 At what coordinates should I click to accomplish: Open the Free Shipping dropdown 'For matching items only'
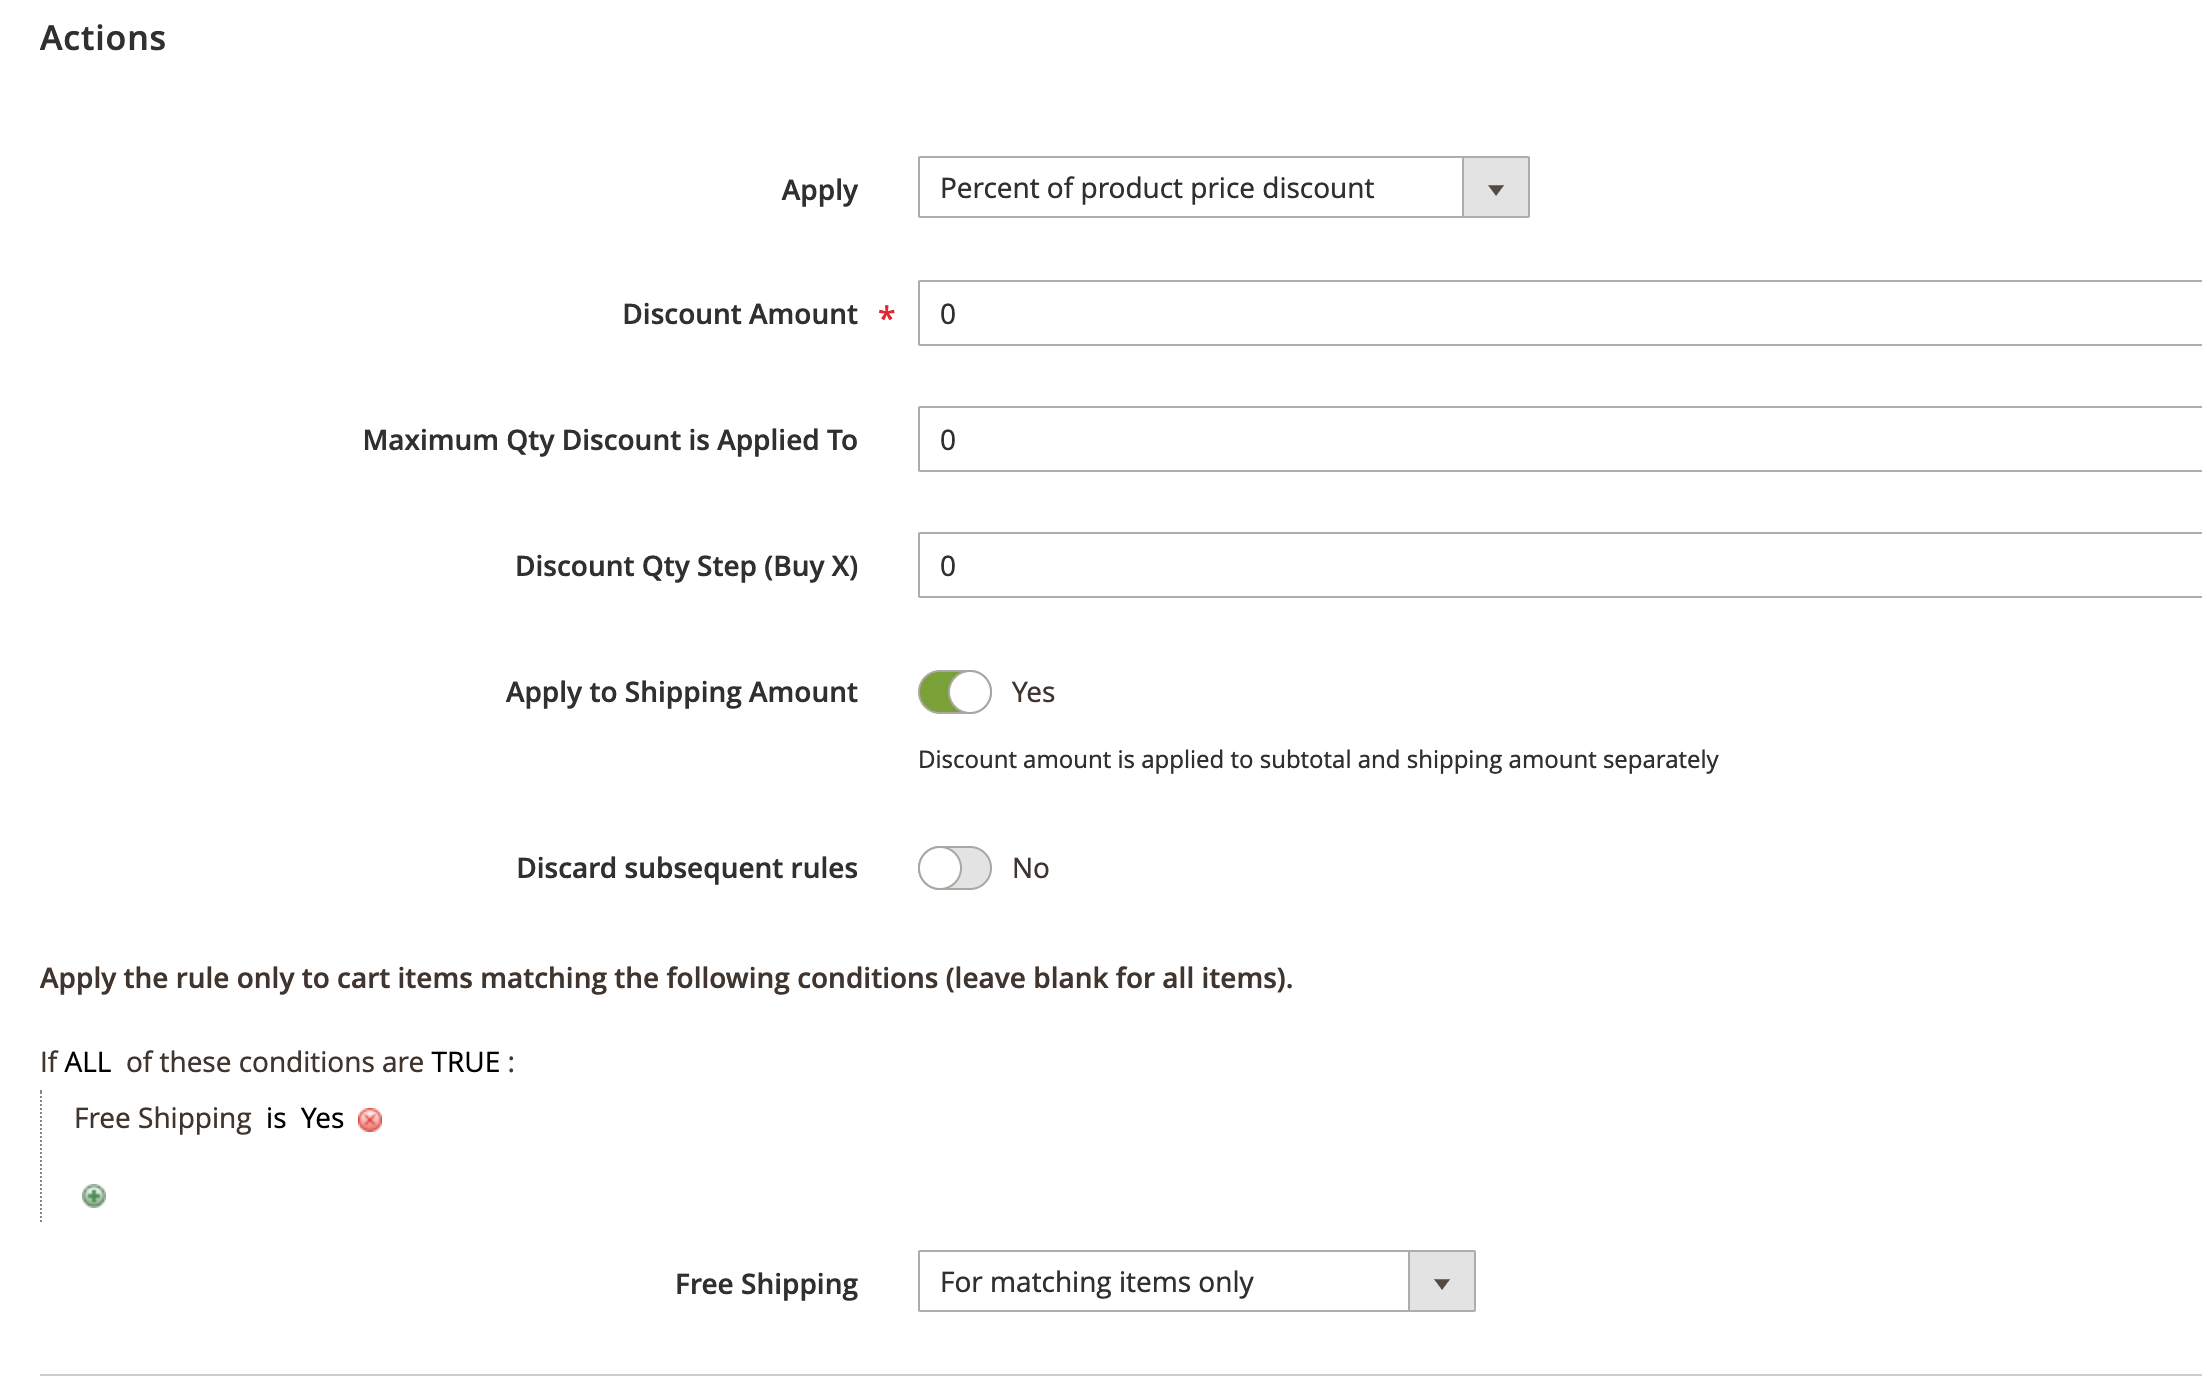coord(1160,1281)
